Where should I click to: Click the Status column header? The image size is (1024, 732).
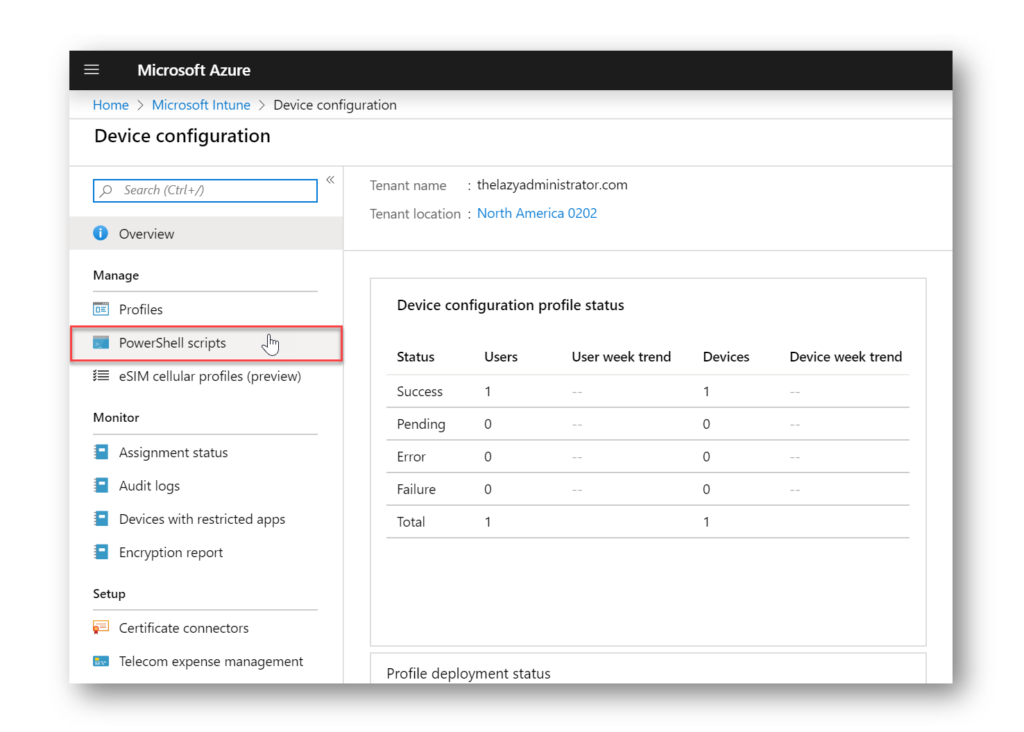415,357
